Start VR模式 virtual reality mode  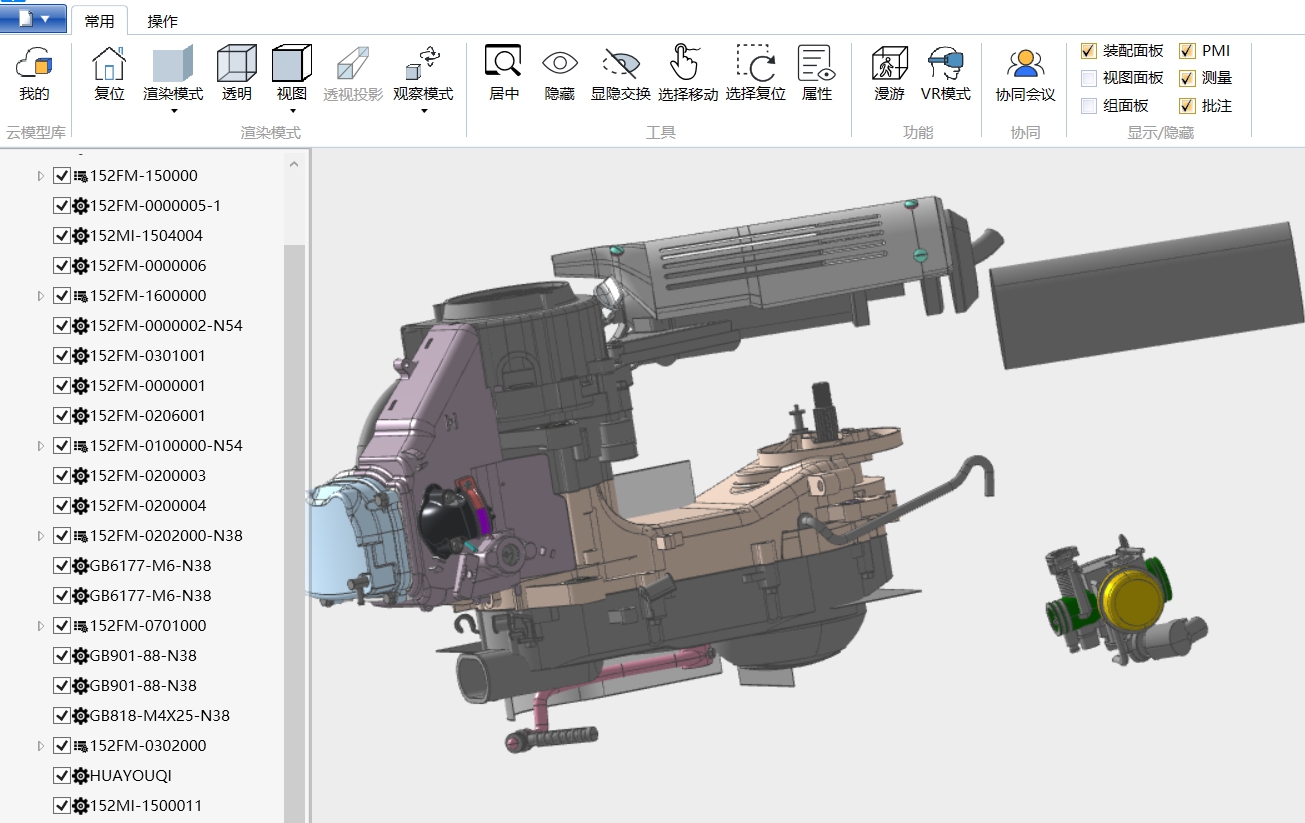pos(945,70)
